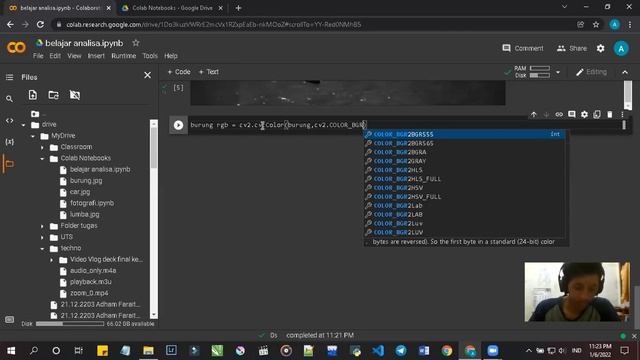Select lumba.jpg in file tree

(x=84, y=214)
